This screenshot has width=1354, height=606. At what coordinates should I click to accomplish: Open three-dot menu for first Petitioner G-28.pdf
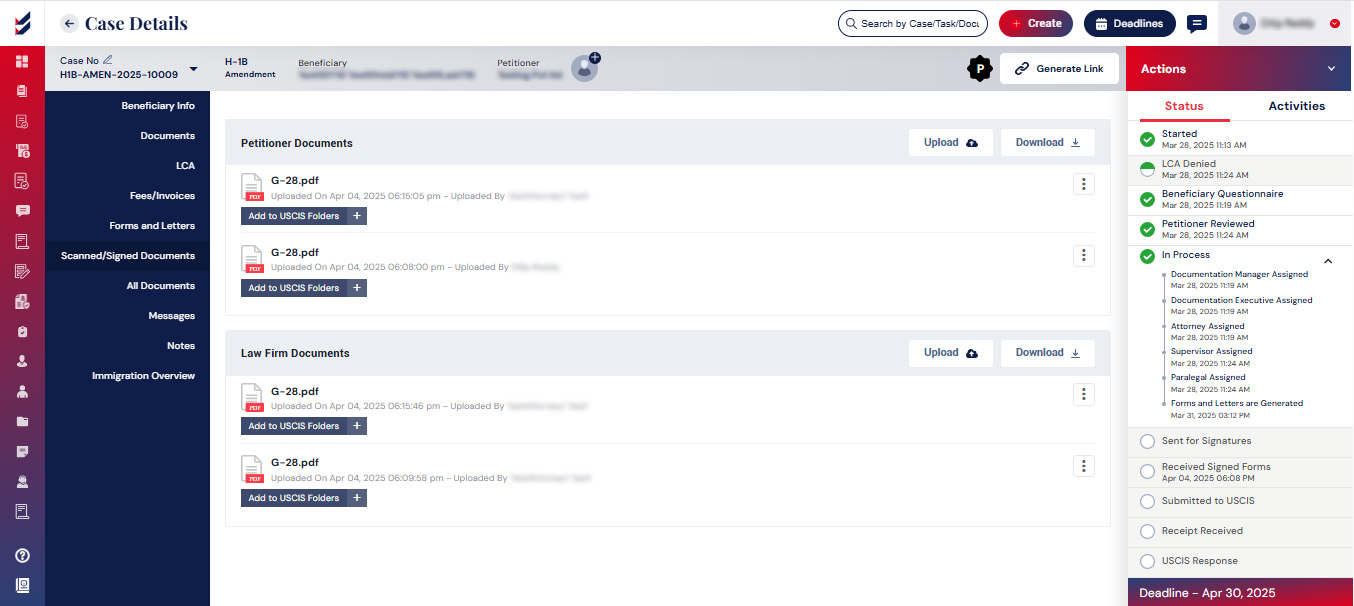click(1083, 184)
